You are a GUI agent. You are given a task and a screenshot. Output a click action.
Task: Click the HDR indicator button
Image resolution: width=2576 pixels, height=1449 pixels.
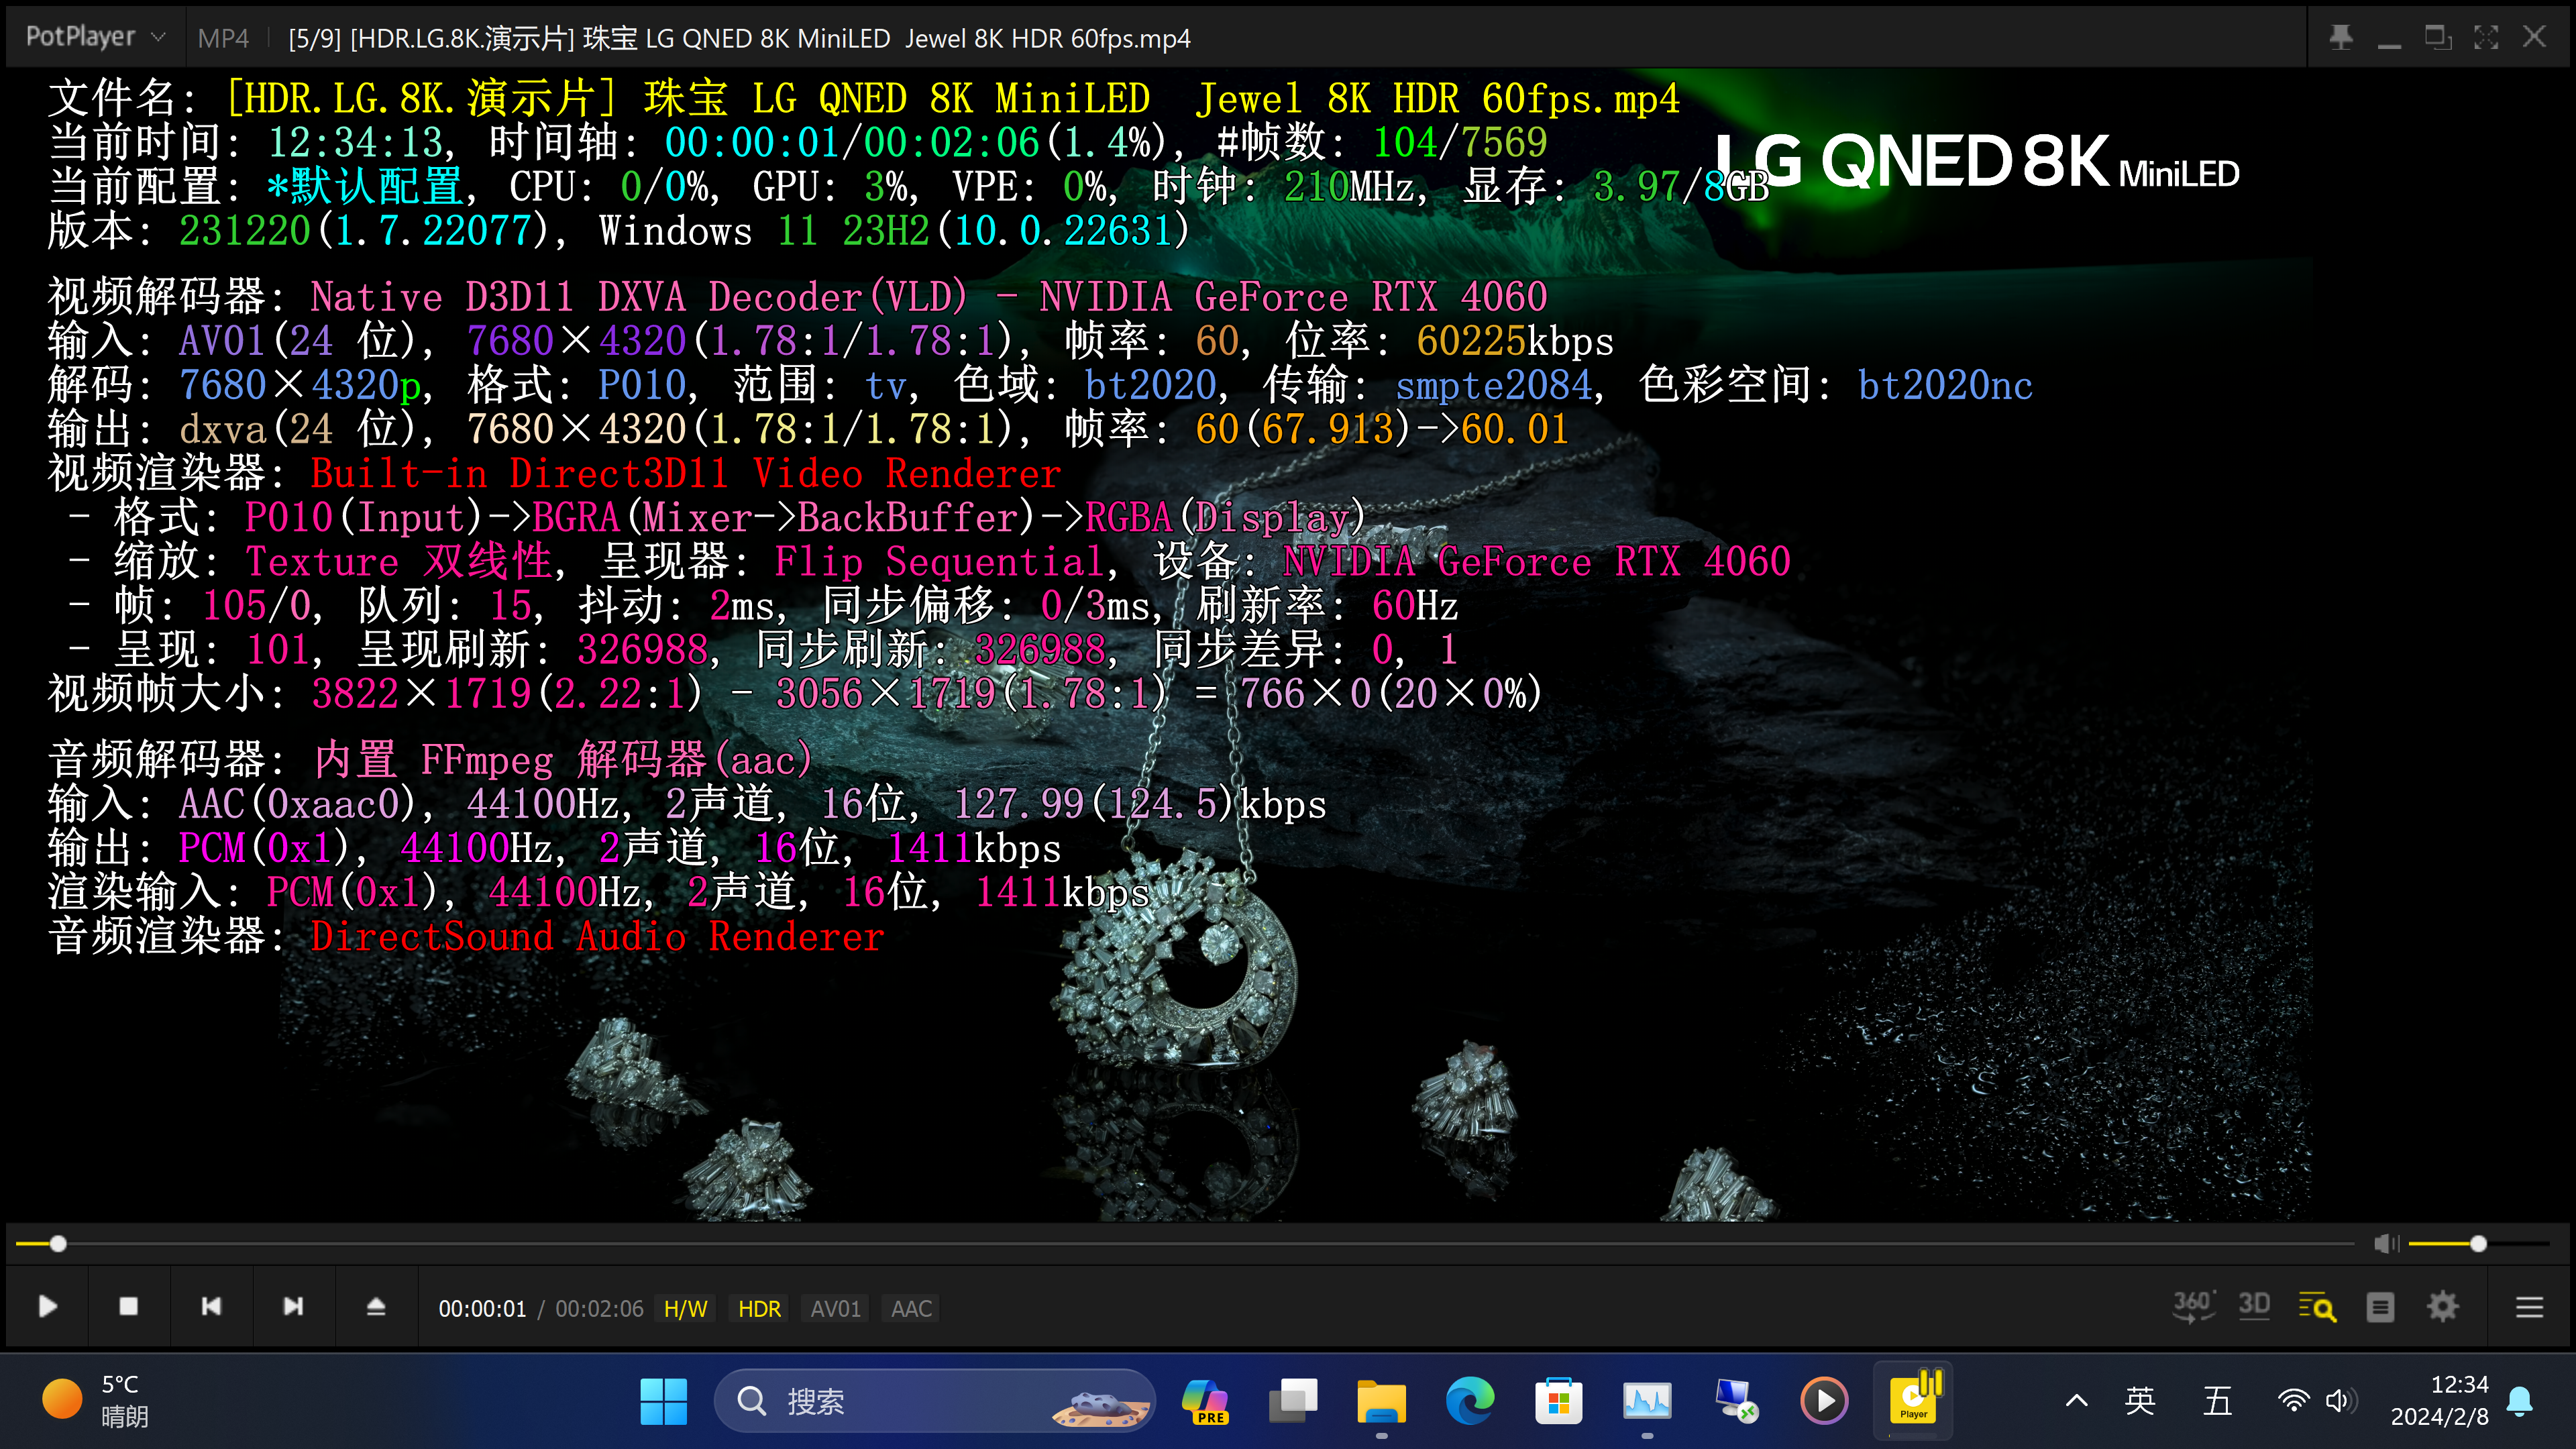(x=759, y=1309)
